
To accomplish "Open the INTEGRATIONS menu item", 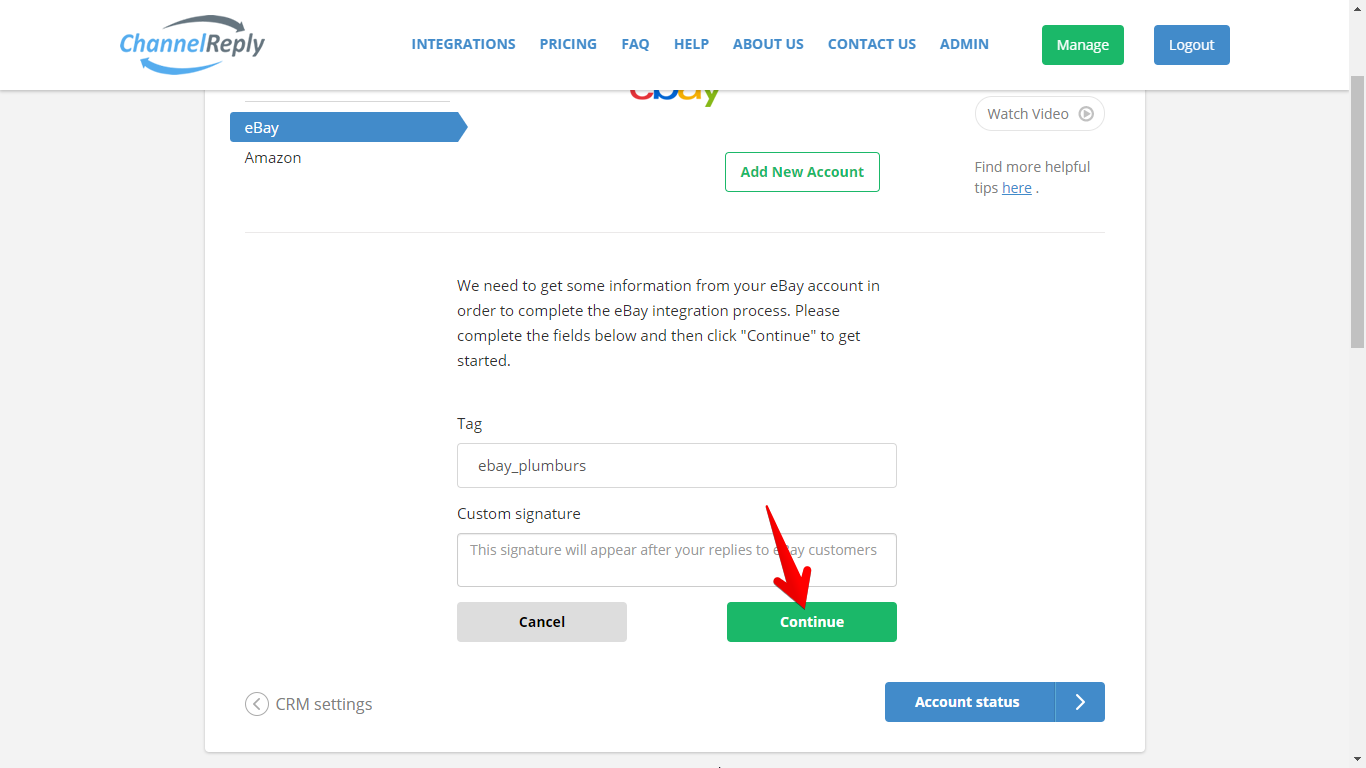I will [x=464, y=44].
